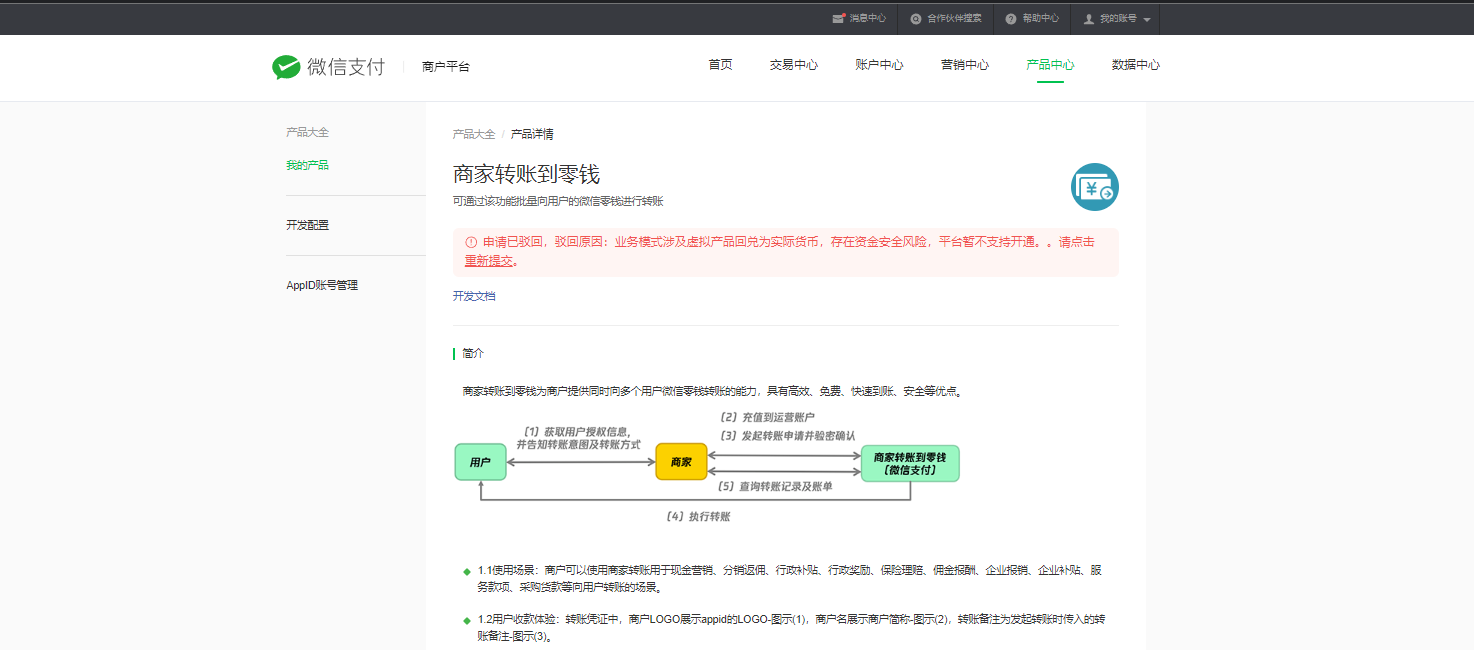Click the 微信支付 logo text
Screen dimensions: 1474x650
tap(346, 67)
